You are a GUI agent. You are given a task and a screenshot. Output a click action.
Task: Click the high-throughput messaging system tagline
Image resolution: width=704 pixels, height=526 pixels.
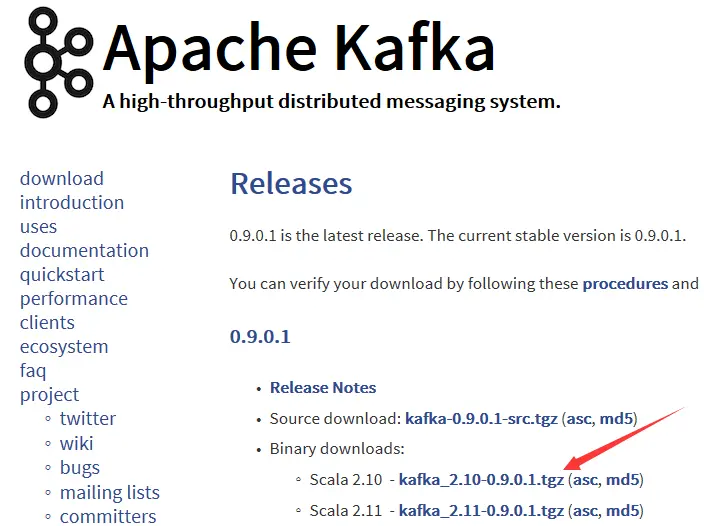pos(331,101)
